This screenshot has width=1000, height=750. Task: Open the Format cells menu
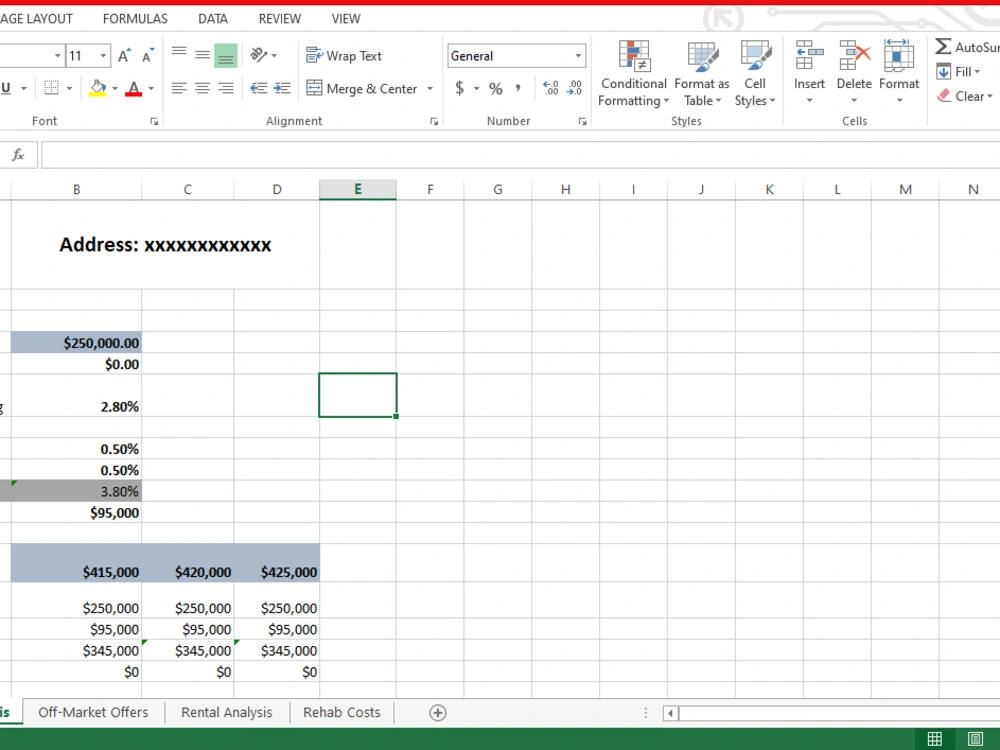pyautogui.click(x=899, y=72)
